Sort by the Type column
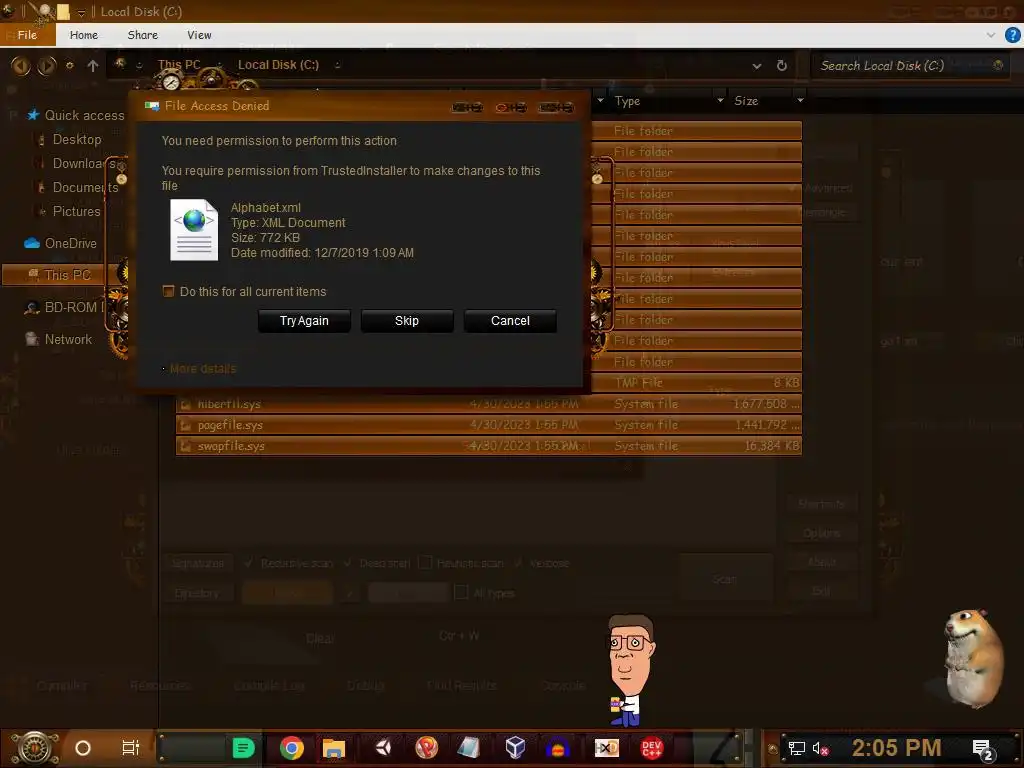Screen dimensions: 1024x768 (627, 101)
